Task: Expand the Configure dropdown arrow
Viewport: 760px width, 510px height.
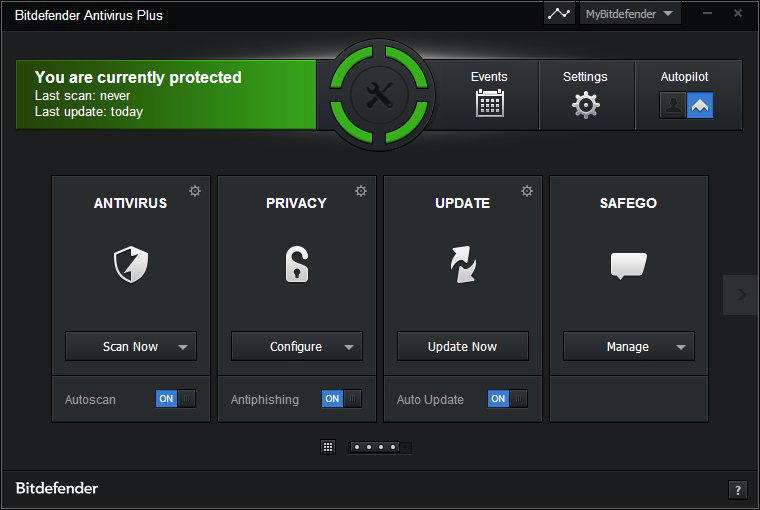Action: coord(349,347)
